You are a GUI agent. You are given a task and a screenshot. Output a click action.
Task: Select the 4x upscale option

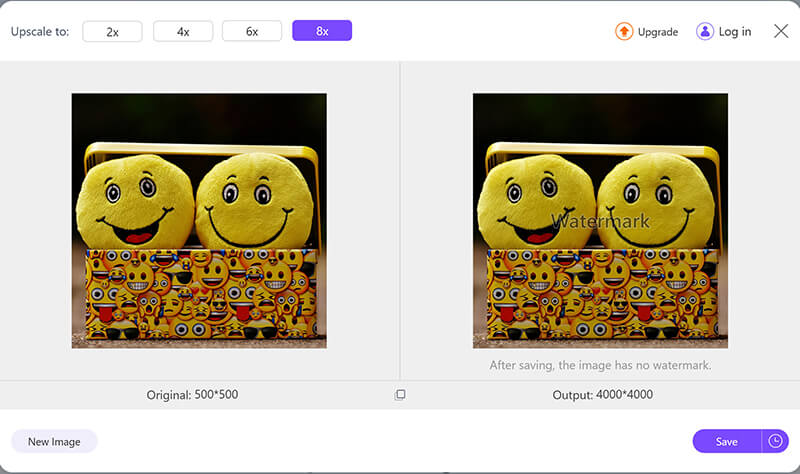coord(183,31)
